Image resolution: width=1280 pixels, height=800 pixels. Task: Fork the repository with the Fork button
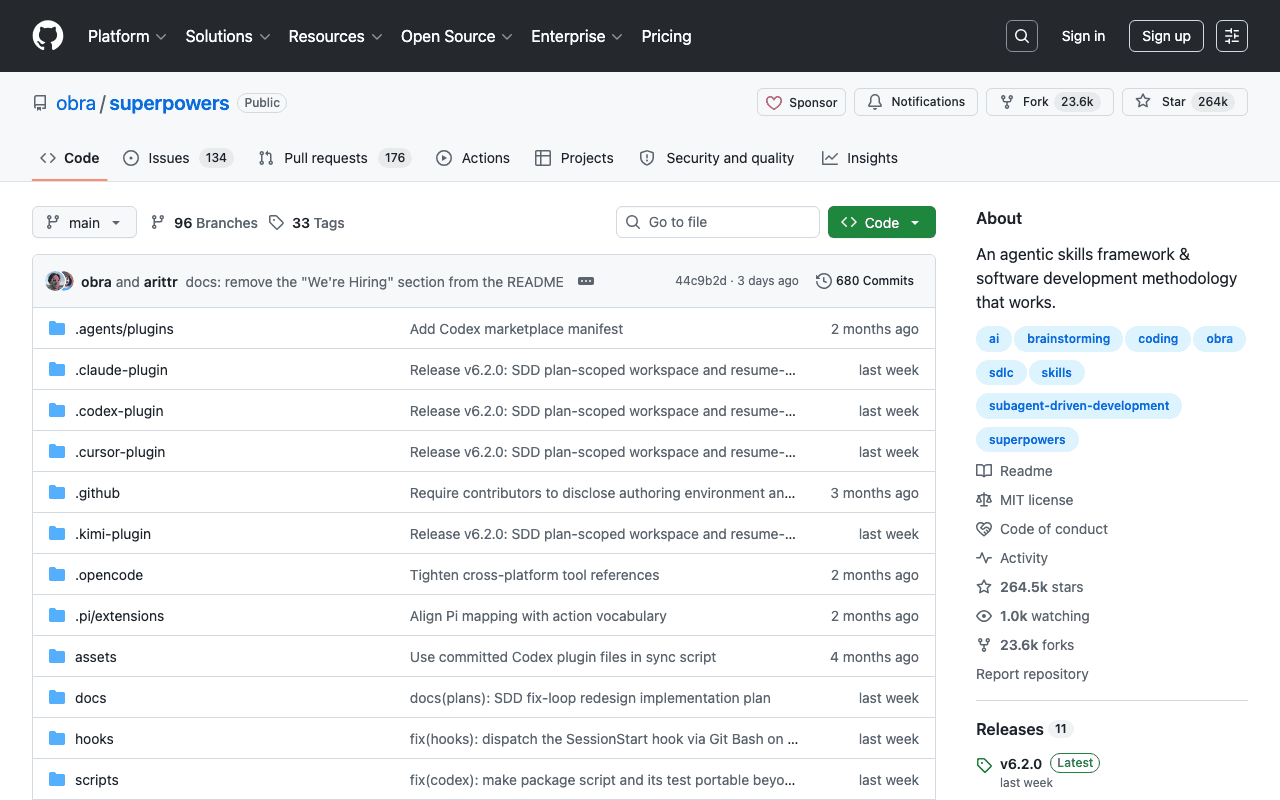coord(1050,102)
